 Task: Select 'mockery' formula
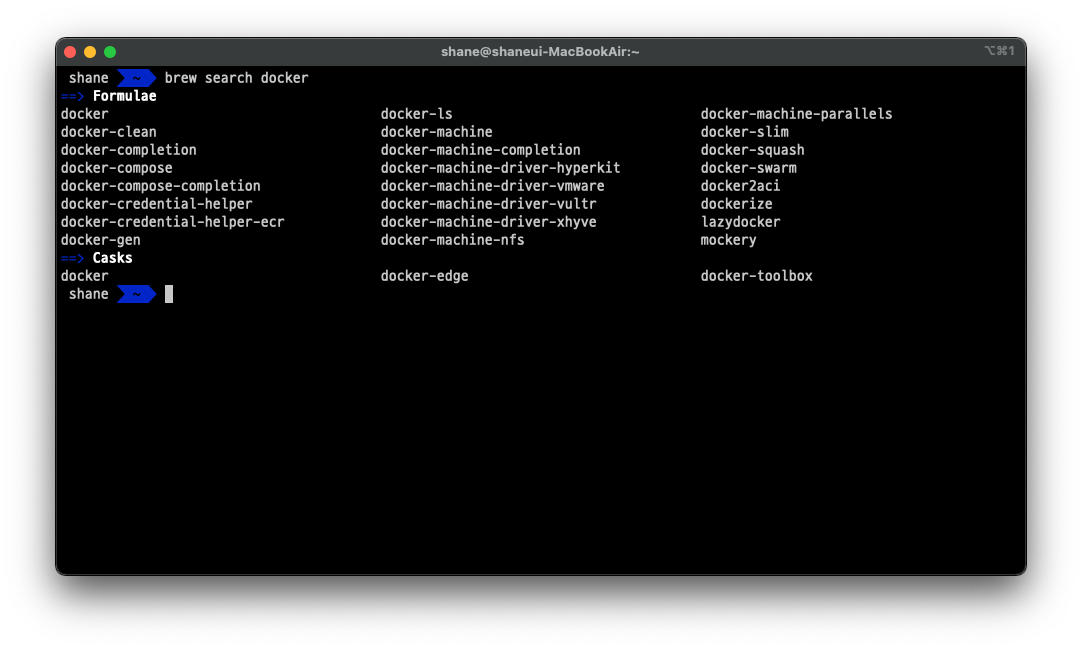[x=729, y=240]
